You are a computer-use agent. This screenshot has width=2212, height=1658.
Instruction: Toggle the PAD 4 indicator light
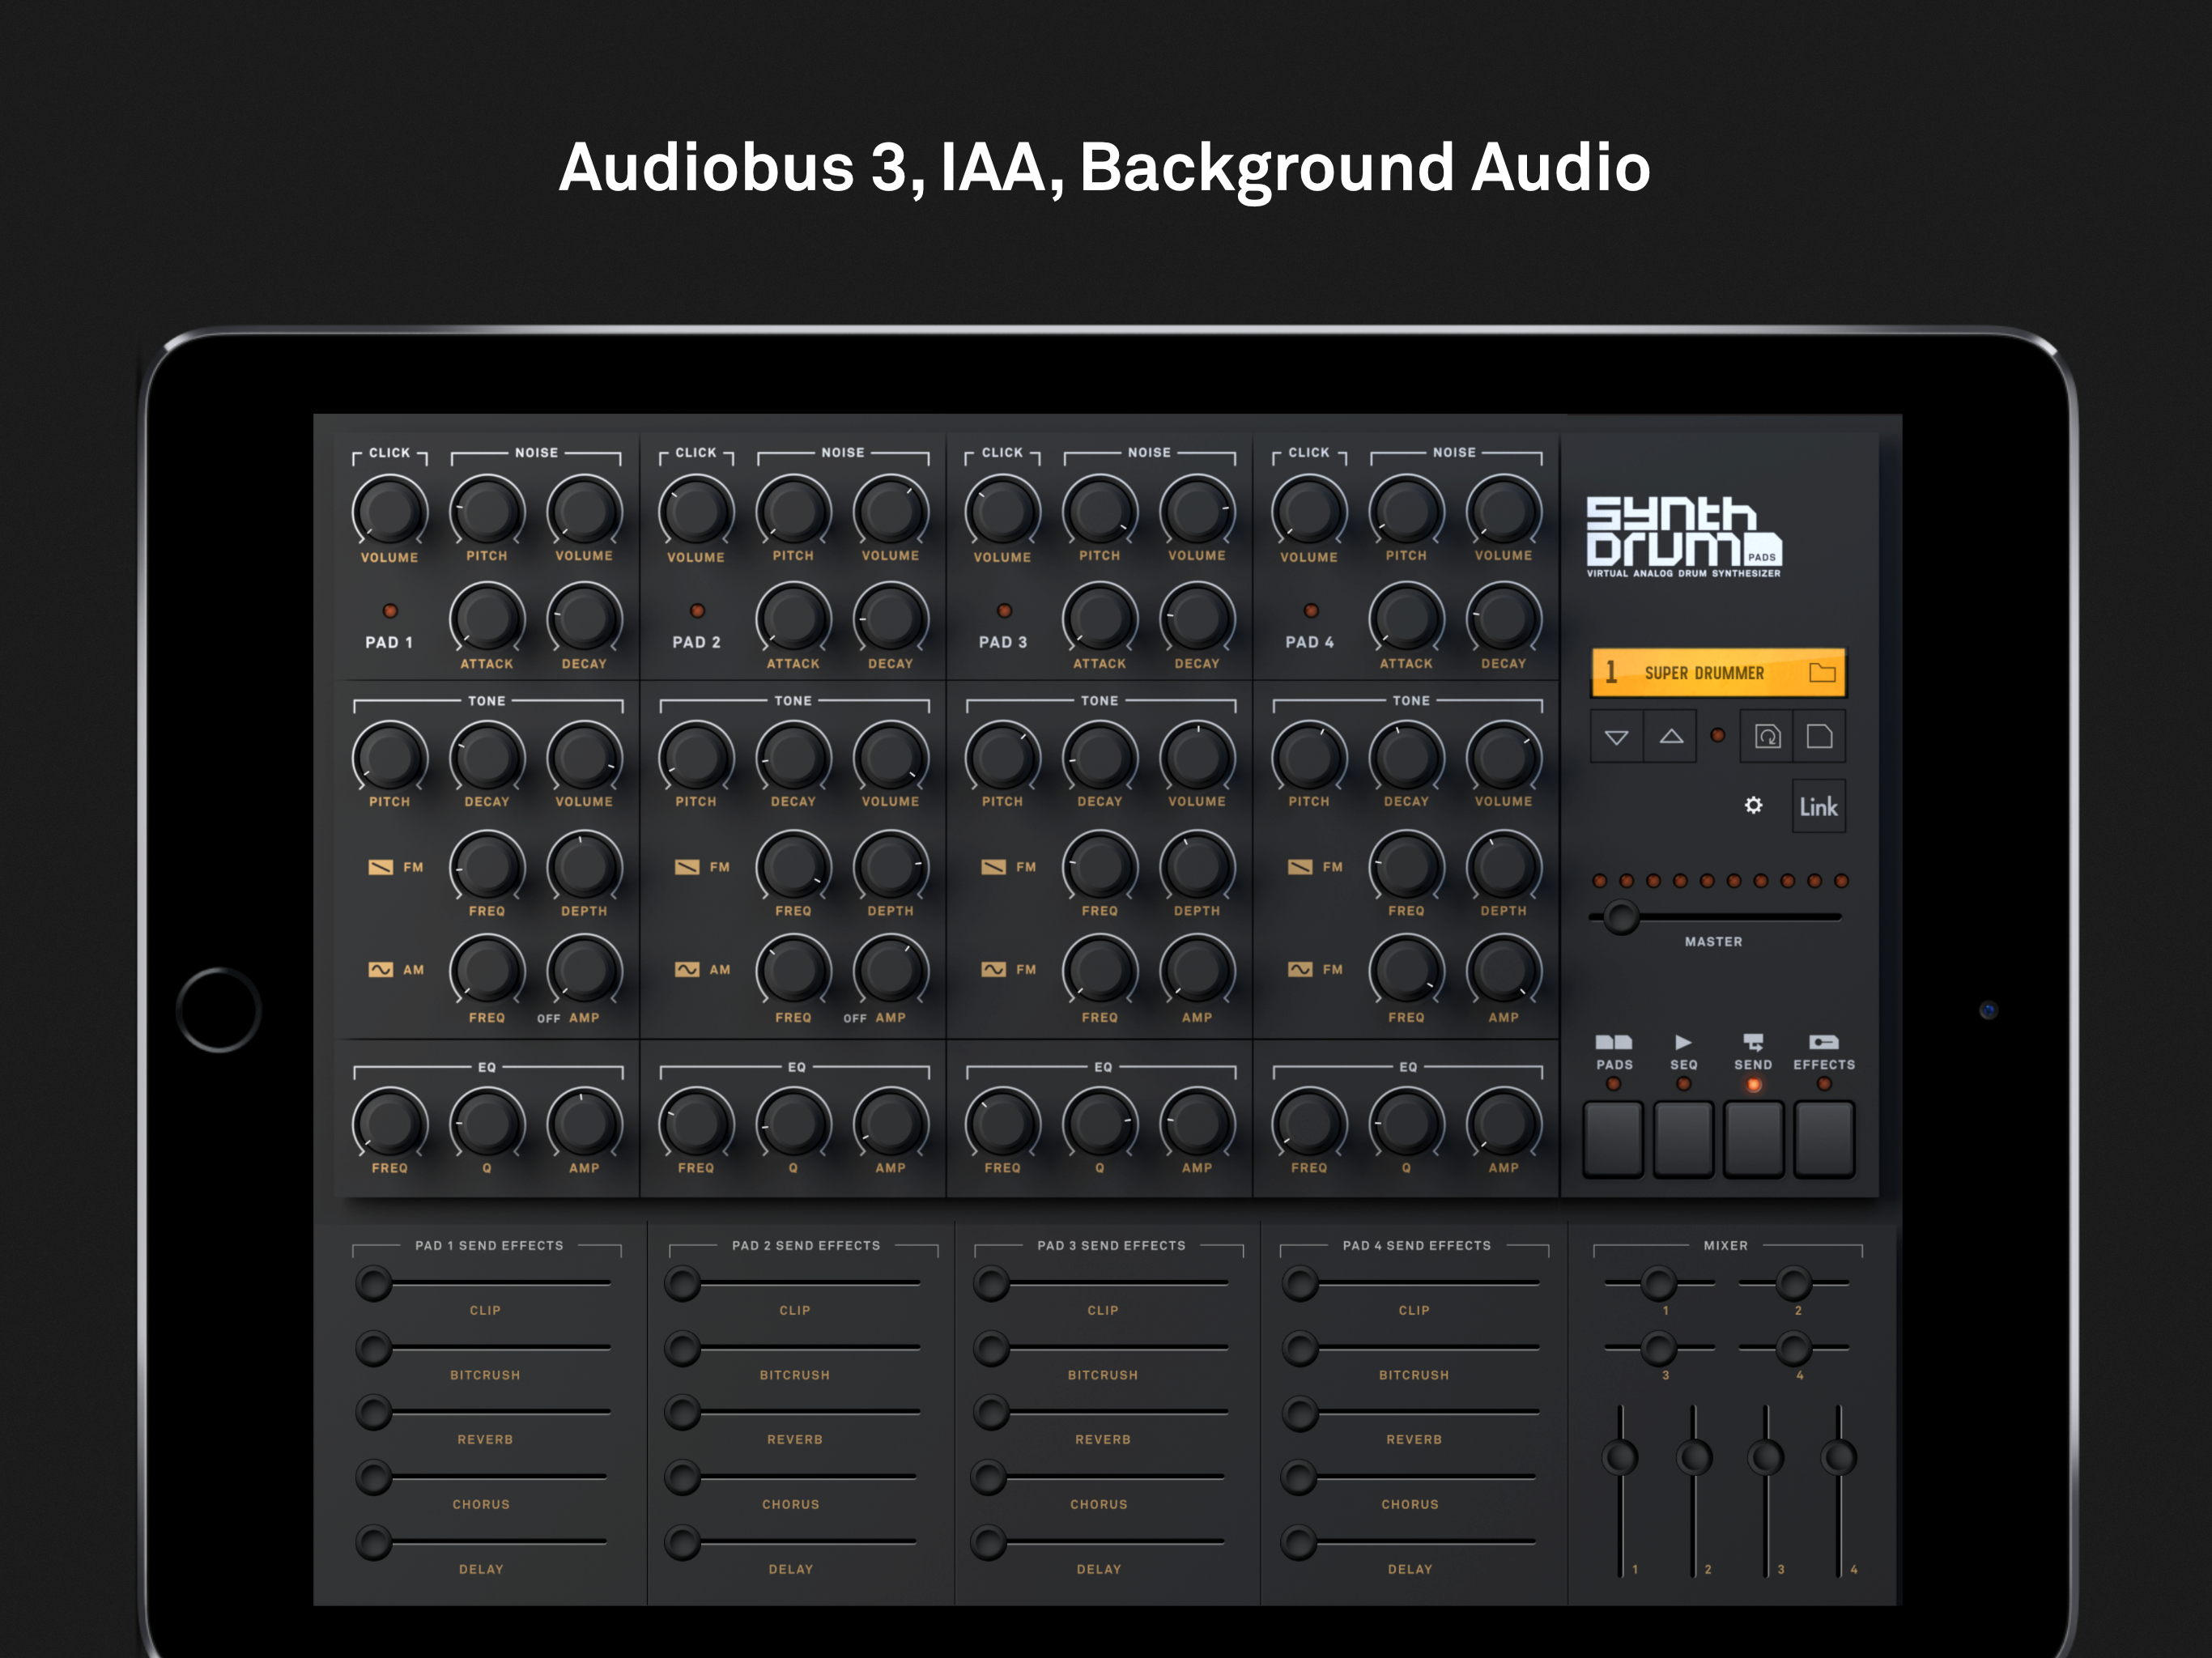coord(1310,611)
